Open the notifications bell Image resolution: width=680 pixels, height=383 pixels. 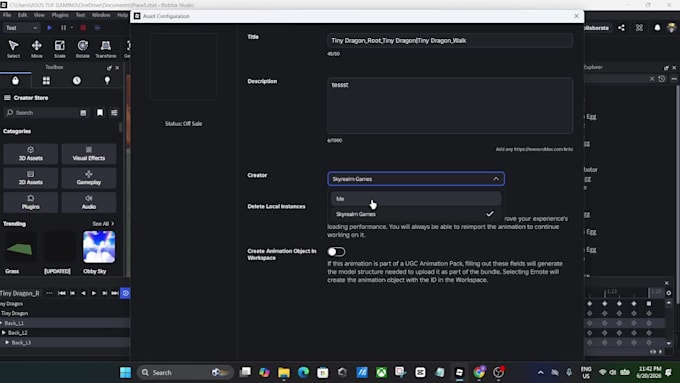657,28
